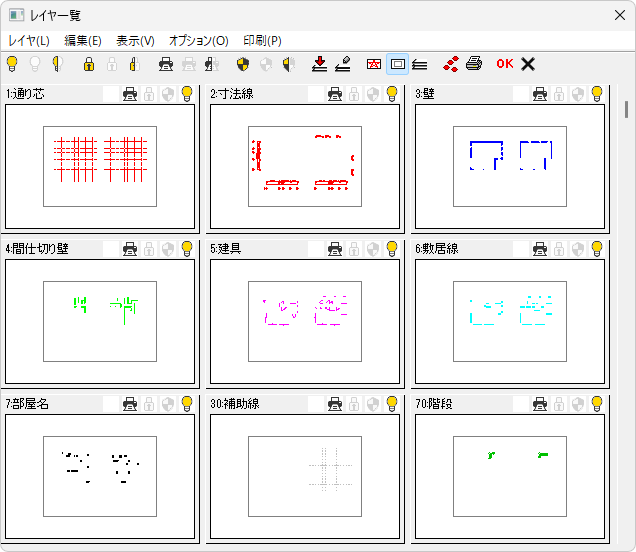Click the red download arrow toolbar icon
Screen dimensions: 636x552
pyautogui.click(x=320, y=64)
